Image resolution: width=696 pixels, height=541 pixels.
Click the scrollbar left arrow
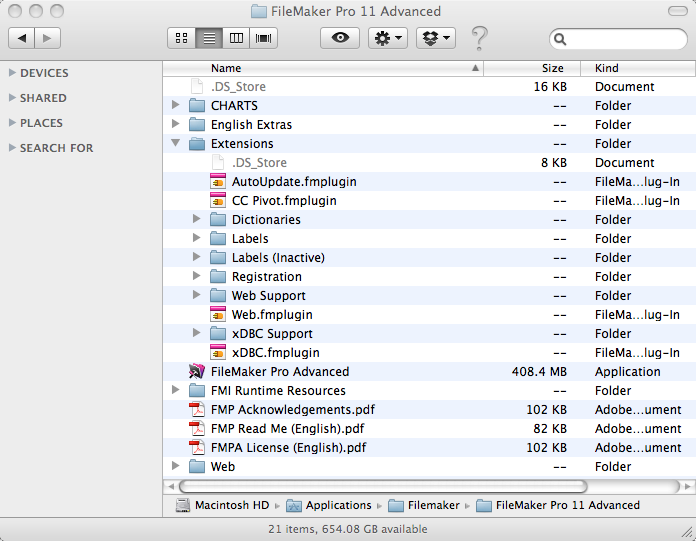(171, 486)
